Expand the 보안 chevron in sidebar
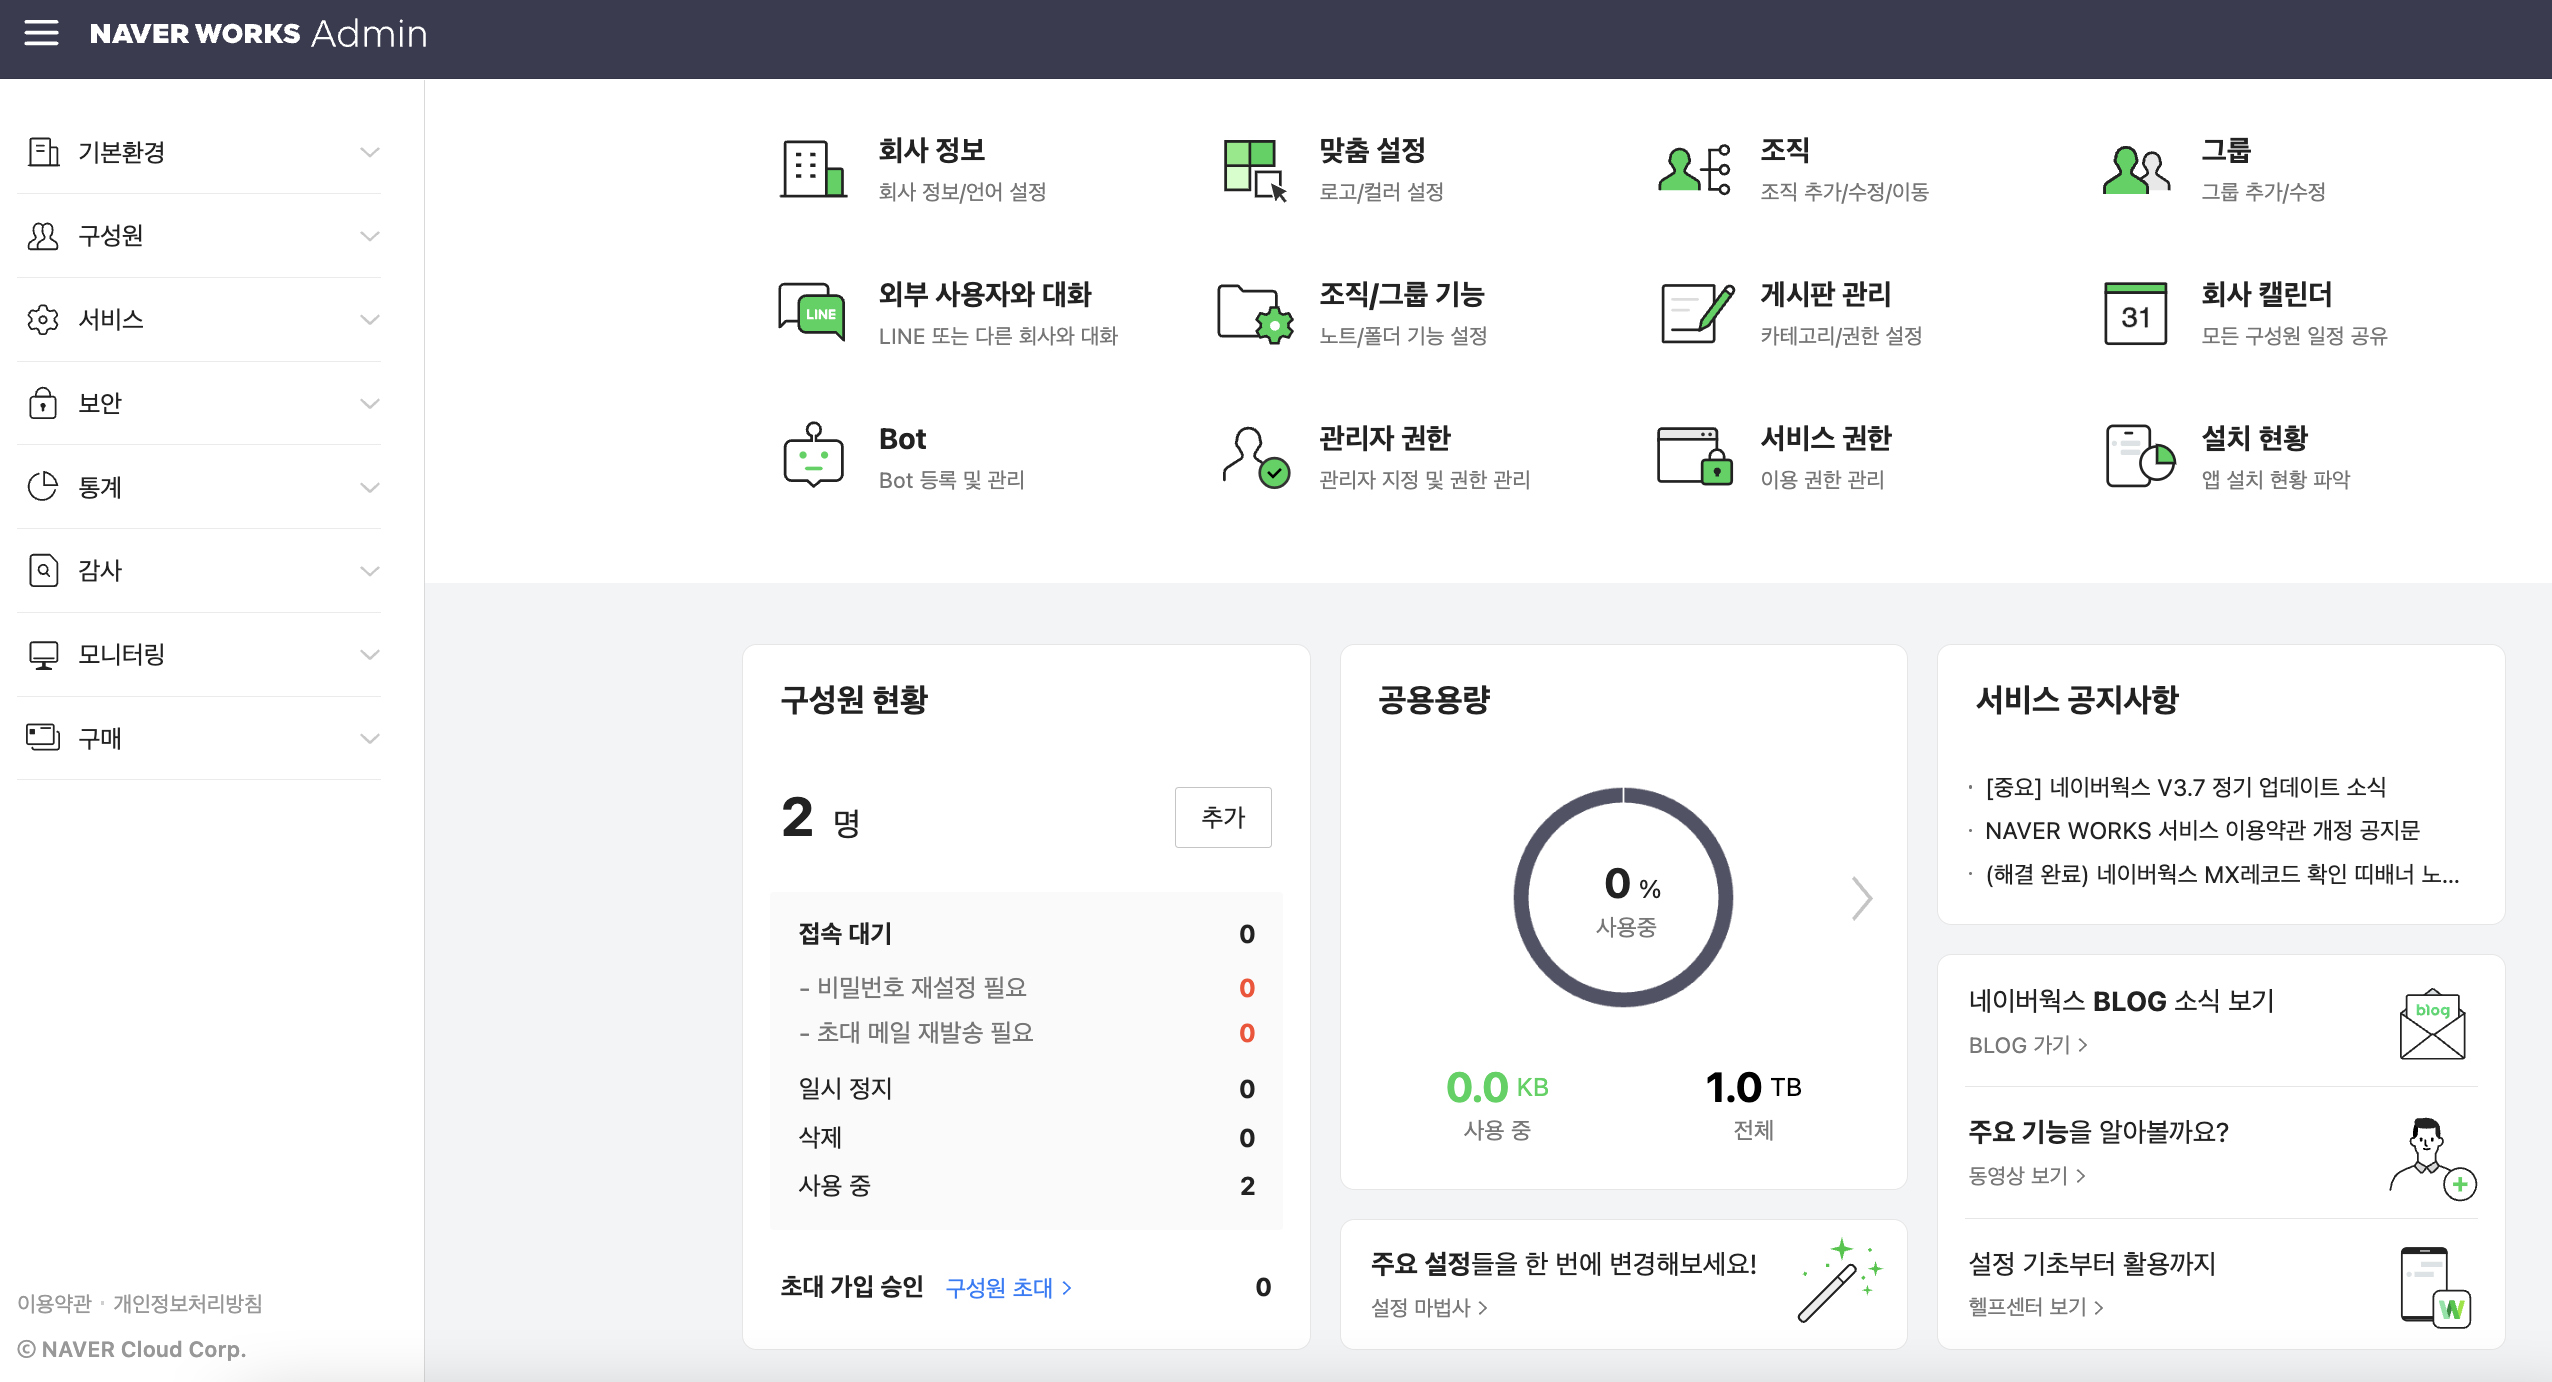Viewport: 2552px width, 1382px height. point(369,404)
